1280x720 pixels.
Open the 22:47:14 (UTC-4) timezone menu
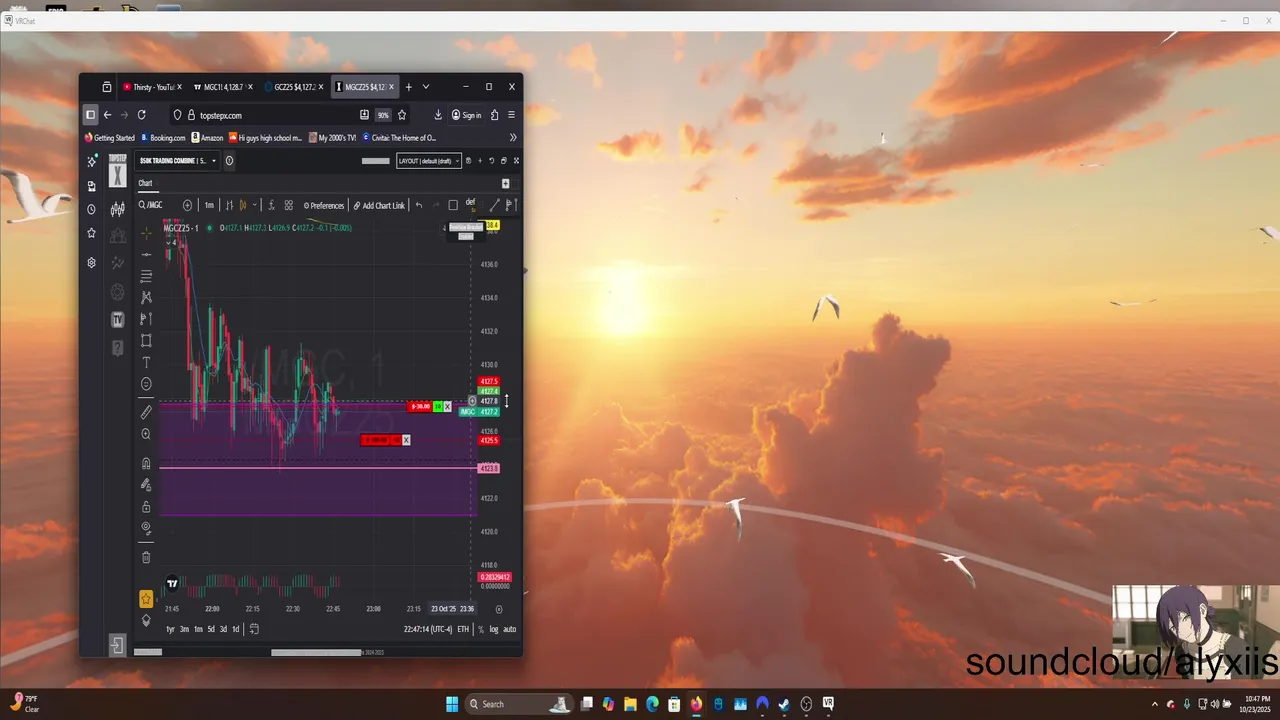click(428, 629)
